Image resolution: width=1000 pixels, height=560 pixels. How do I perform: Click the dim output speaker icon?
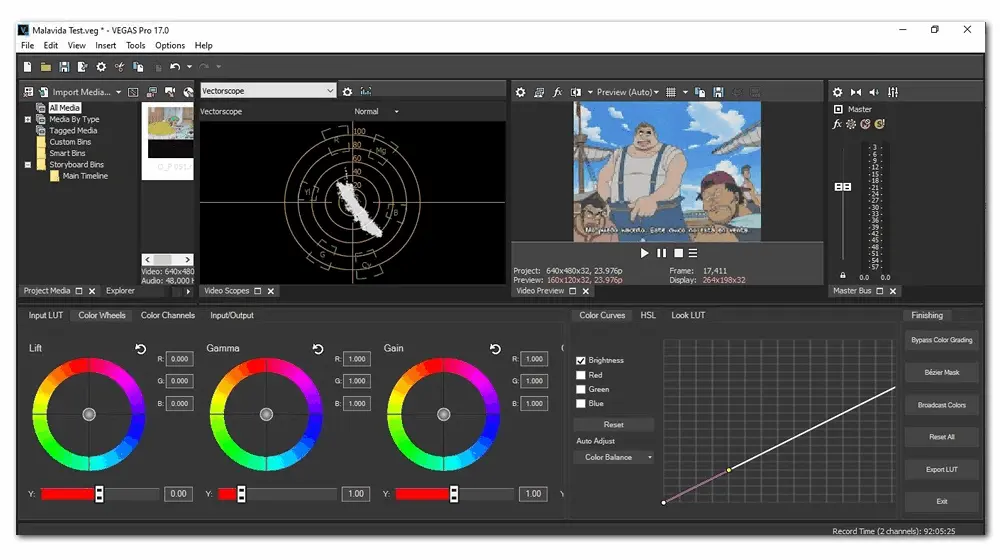874,92
